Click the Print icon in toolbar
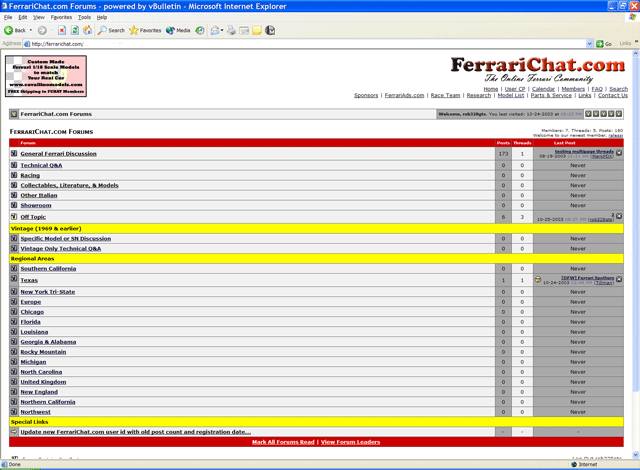Image resolution: width=640 pixels, height=470 pixels. point(231,30)
